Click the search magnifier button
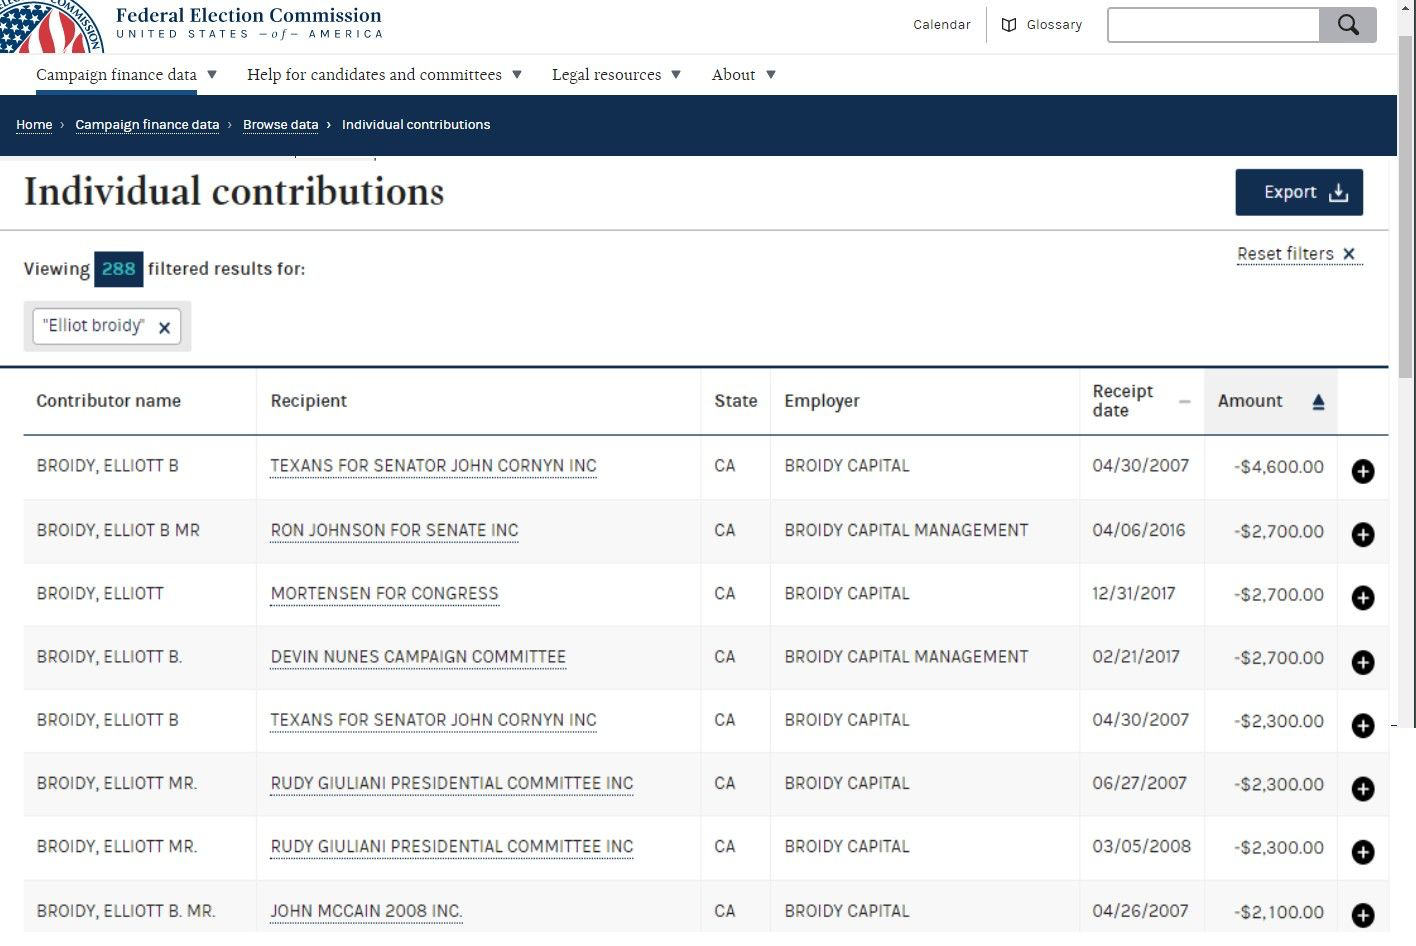 click(x=1347, y=25)
